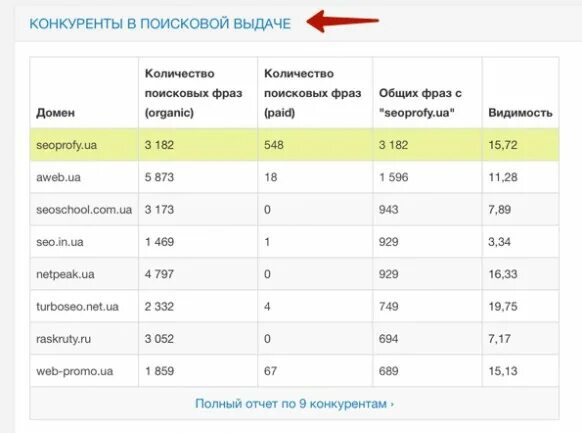Click organic value 3 052 for raskruty.ru
582x433 pixels.
click(159, 339)
